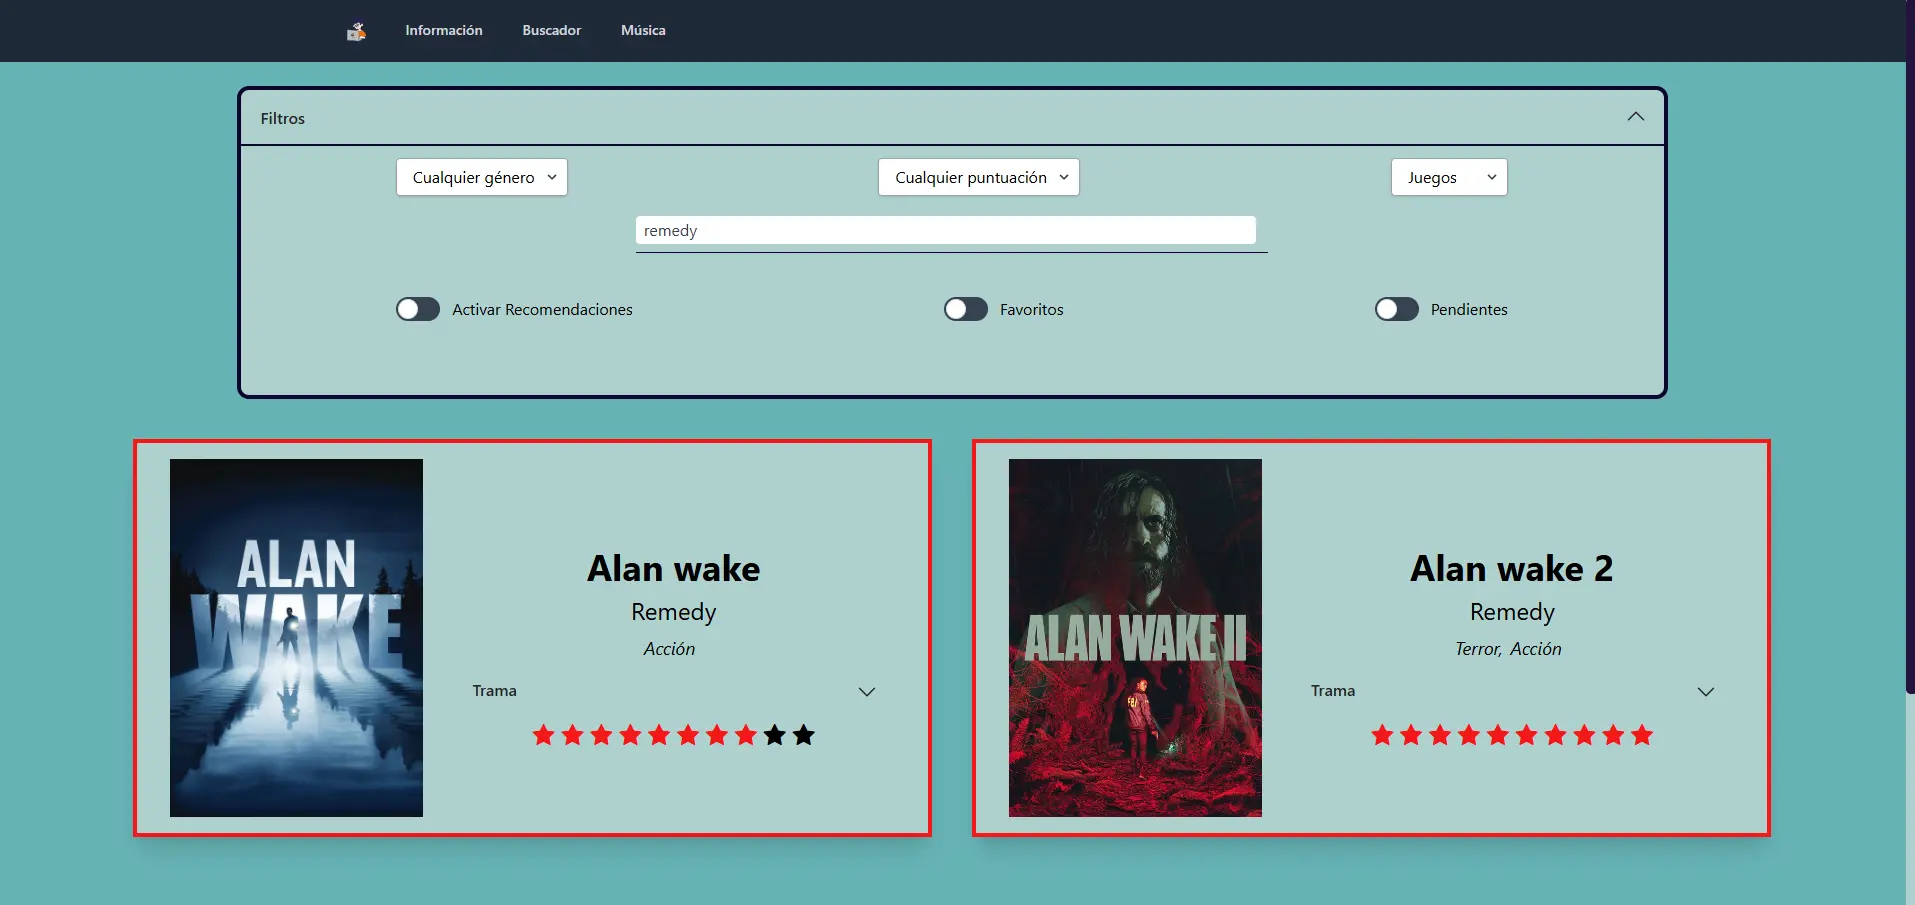Collapse the Filtros panel with the chevron

(1636, 117)
